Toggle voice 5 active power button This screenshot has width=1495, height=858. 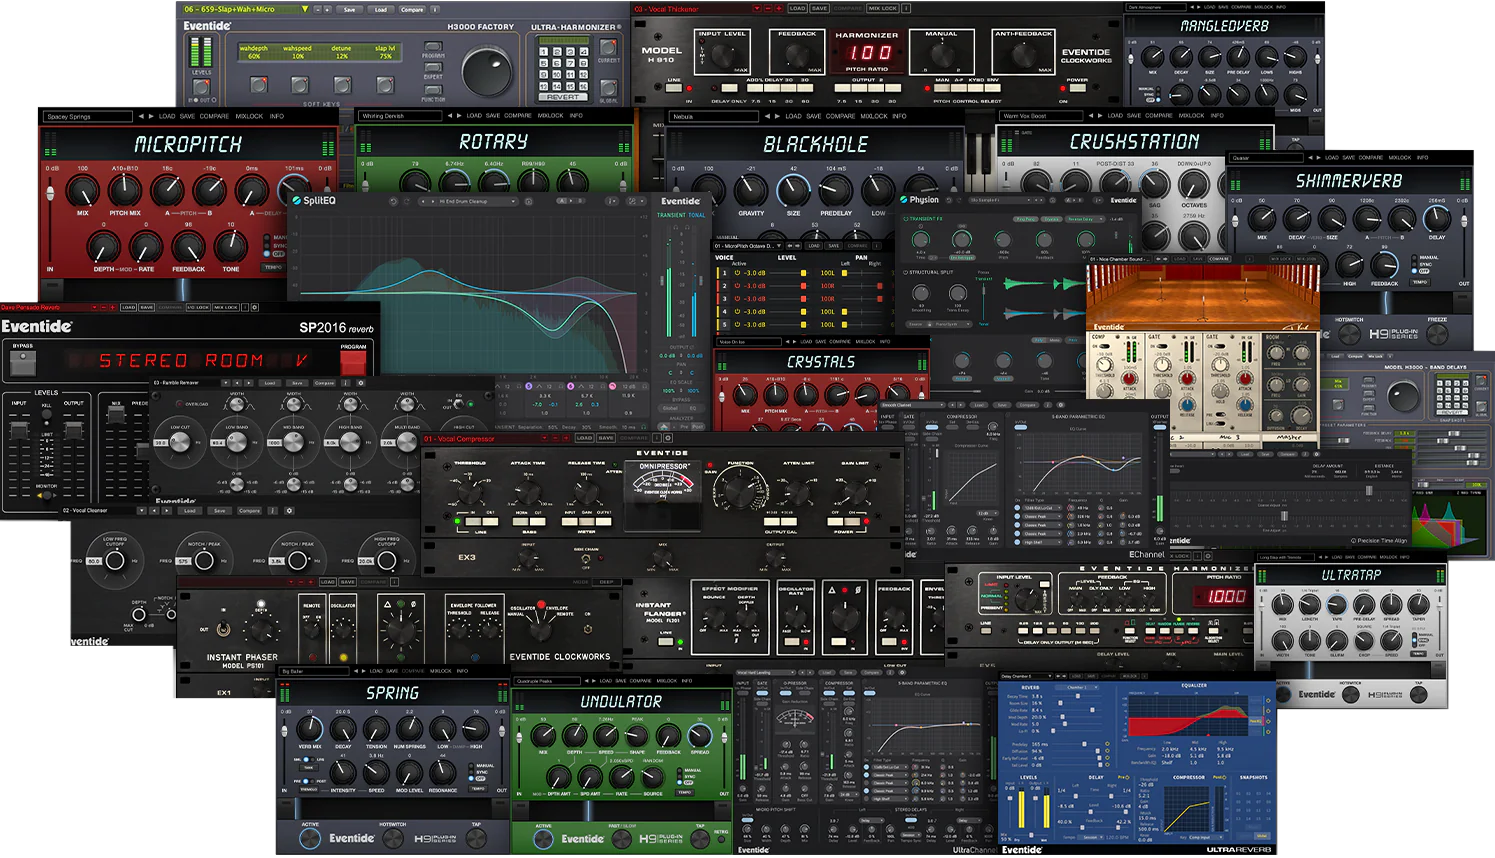[x=738, y=325]
